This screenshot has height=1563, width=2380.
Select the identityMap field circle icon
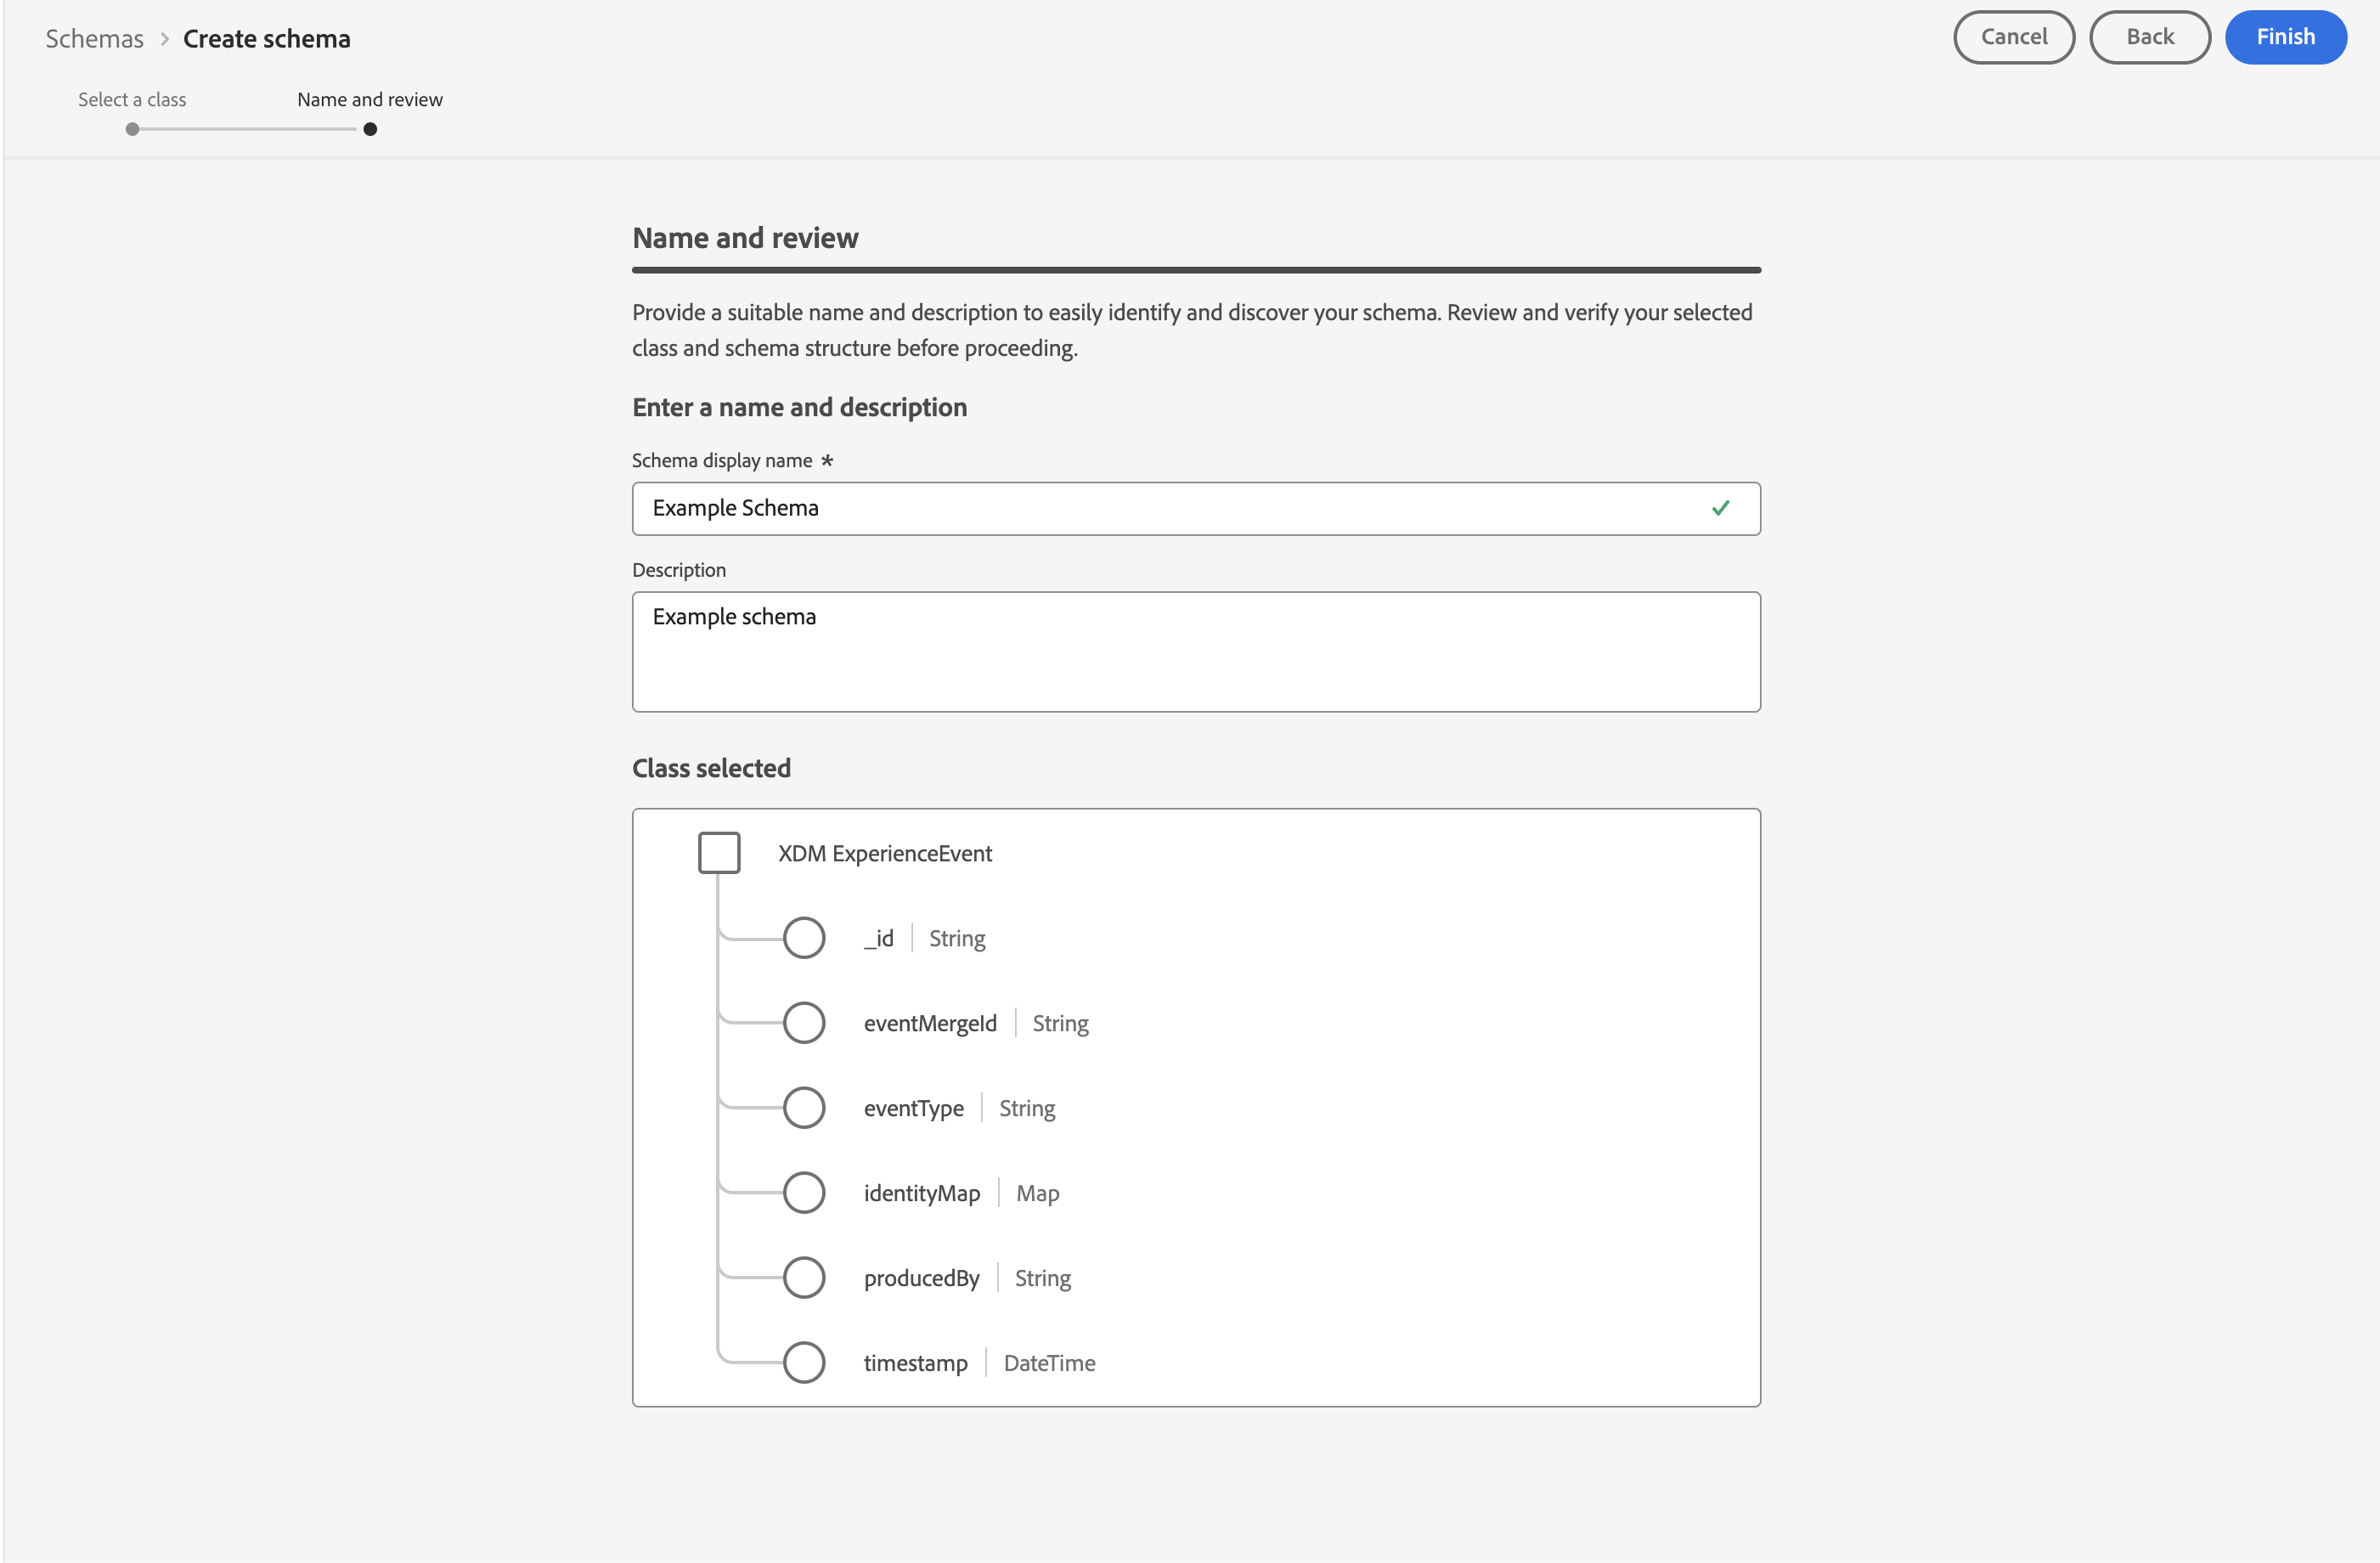[x=804, y=1193]
